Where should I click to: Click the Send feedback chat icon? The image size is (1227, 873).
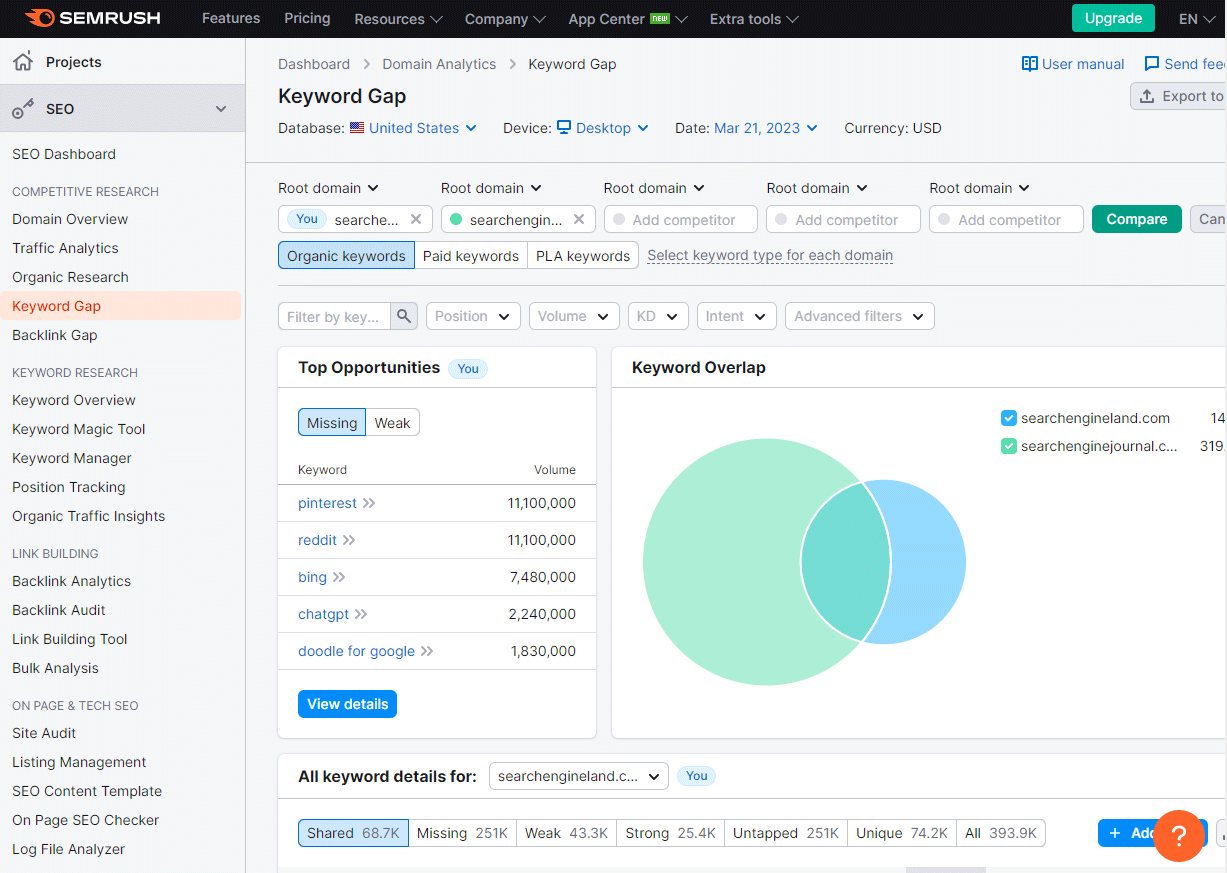coord(1152,64)
